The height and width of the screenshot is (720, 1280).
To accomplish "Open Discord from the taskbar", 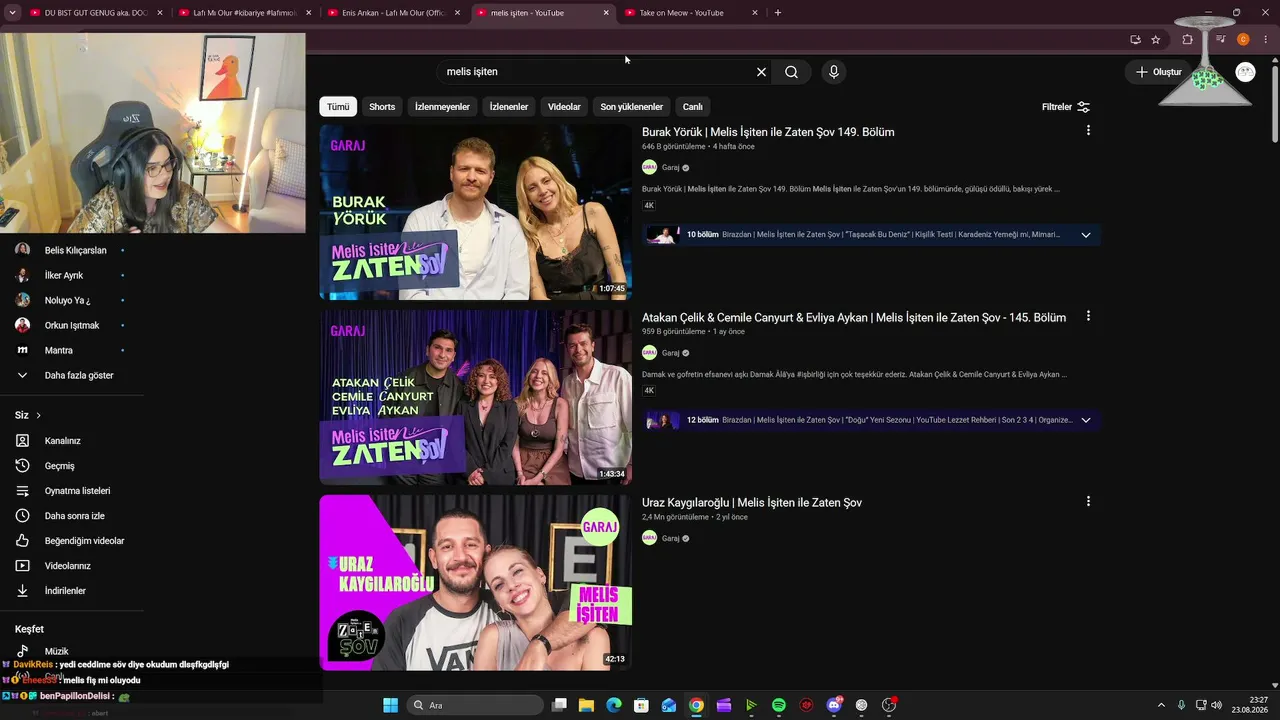I will click(834, 705).
